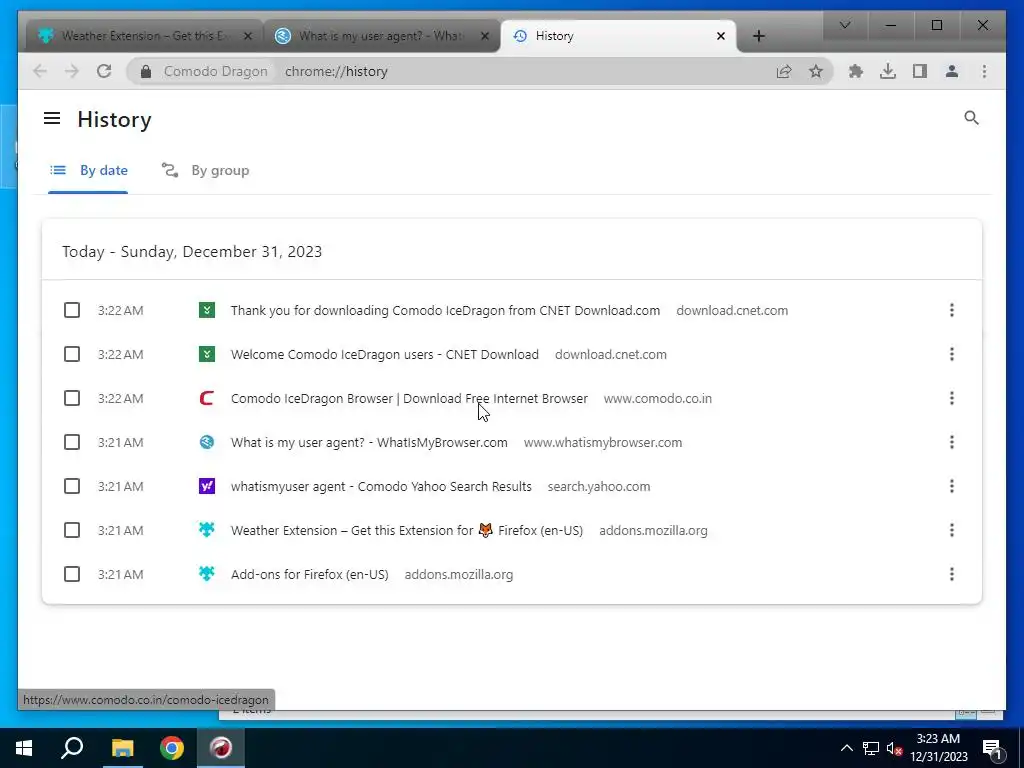Check the 'Weather Extension' entry checkbox
The width and height of the screenshot is (1024, 768).
[x=72, y=530]
